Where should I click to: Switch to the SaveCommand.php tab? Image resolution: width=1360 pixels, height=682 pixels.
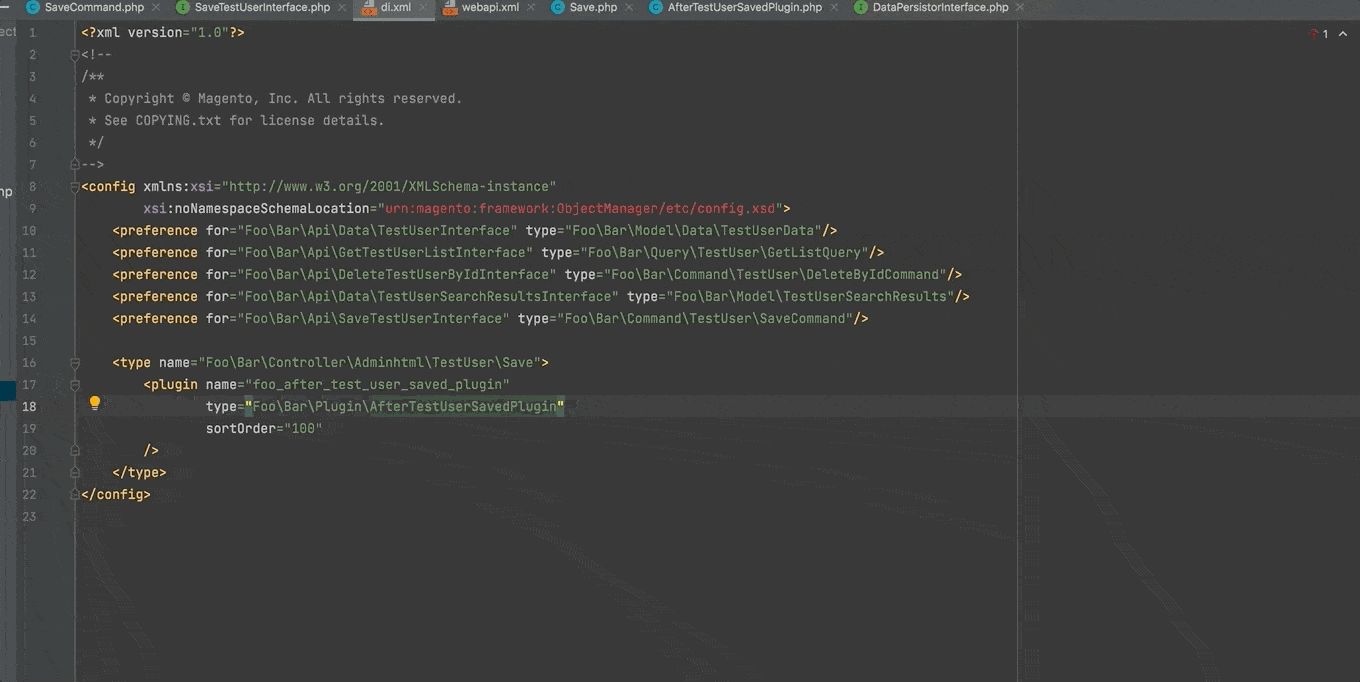coord(94,8)
